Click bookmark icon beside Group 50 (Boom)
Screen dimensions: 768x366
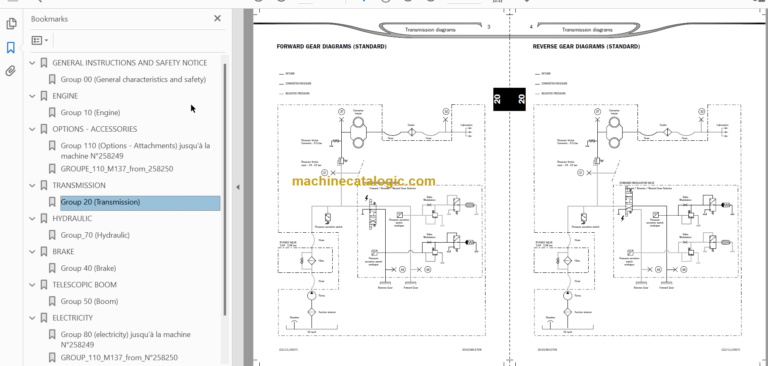tap(52, 301)
